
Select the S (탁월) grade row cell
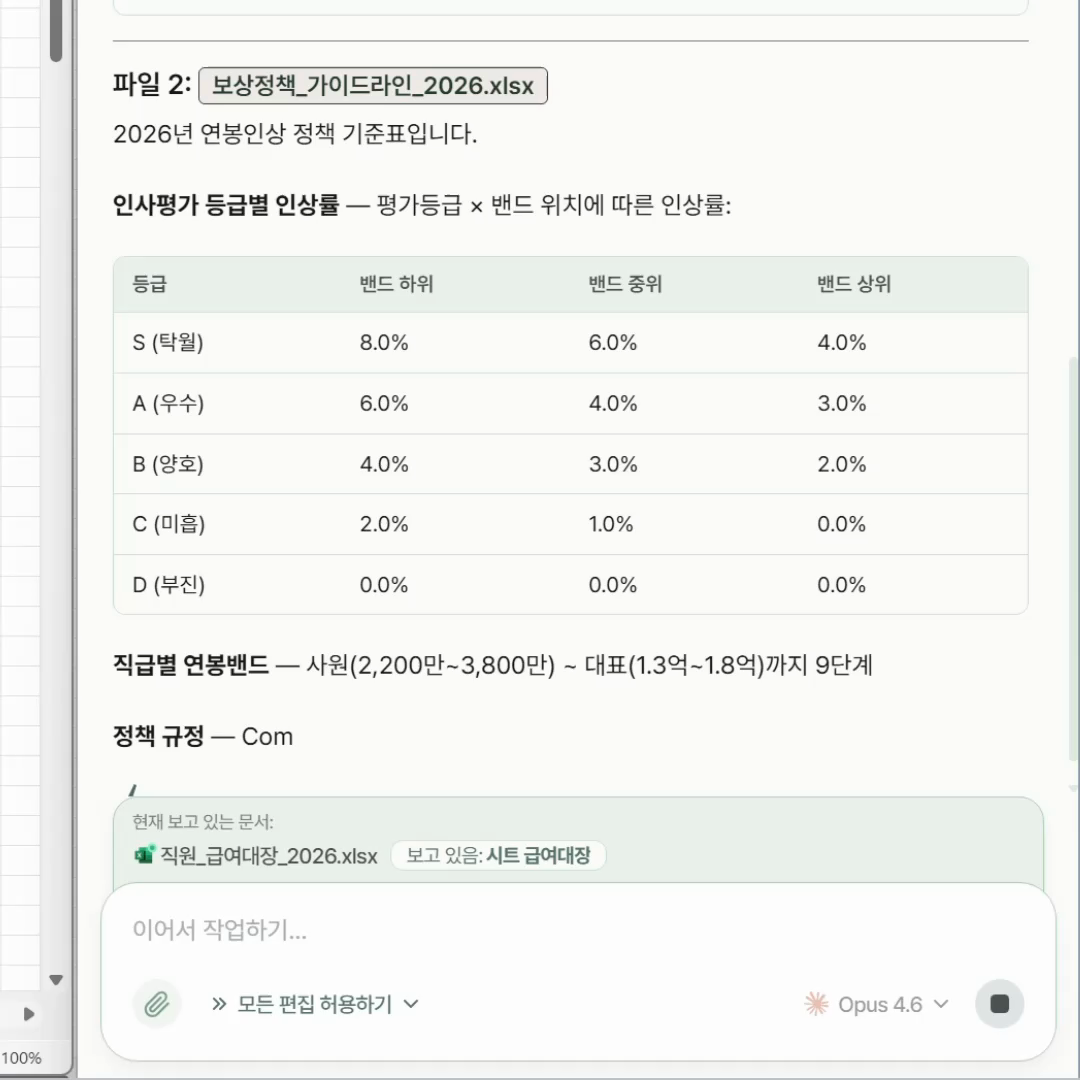168,343
